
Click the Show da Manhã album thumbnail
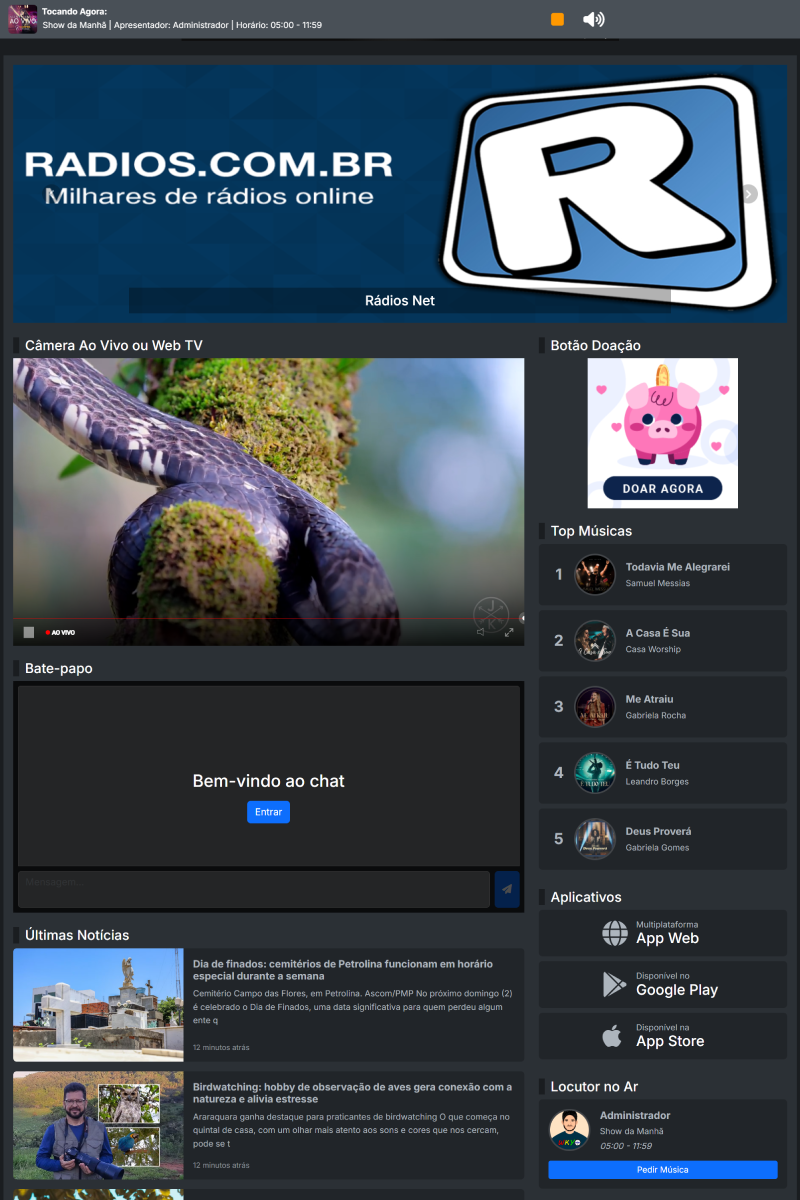(22, 19)
